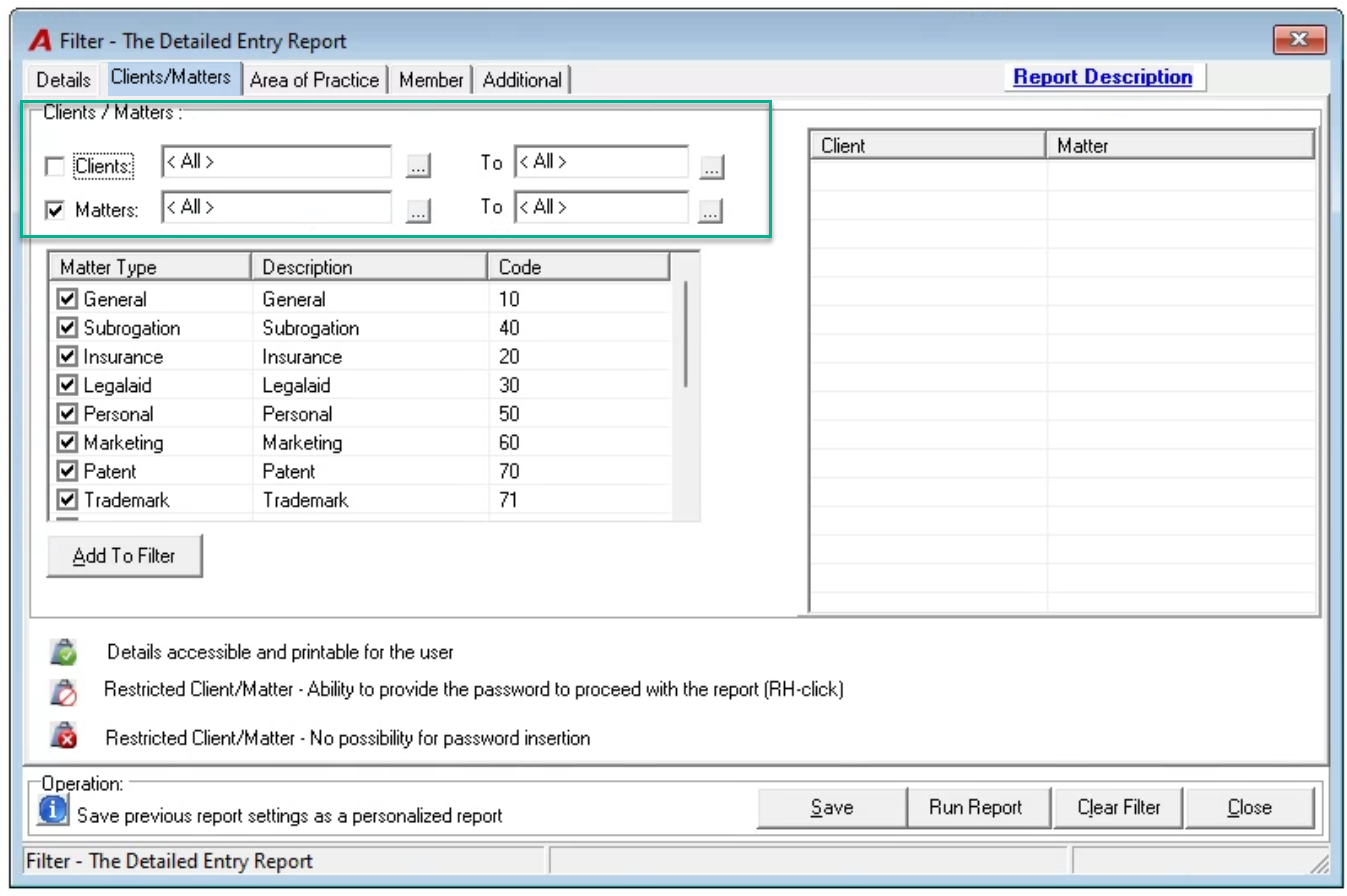Uncheck the Trademark matter type
The height and width of the screenshot is (896, 1347).
coord(68,500)
